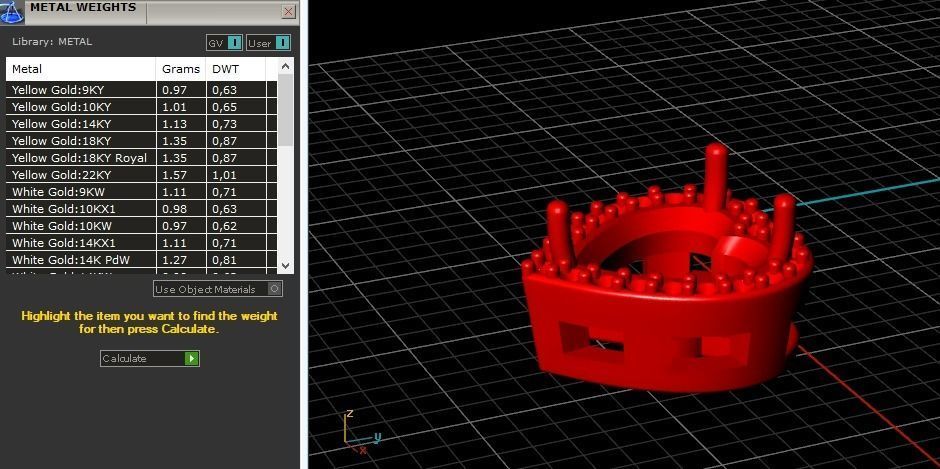Select the White Gold:10KW row
940x469 pixels.
point(141,226)
